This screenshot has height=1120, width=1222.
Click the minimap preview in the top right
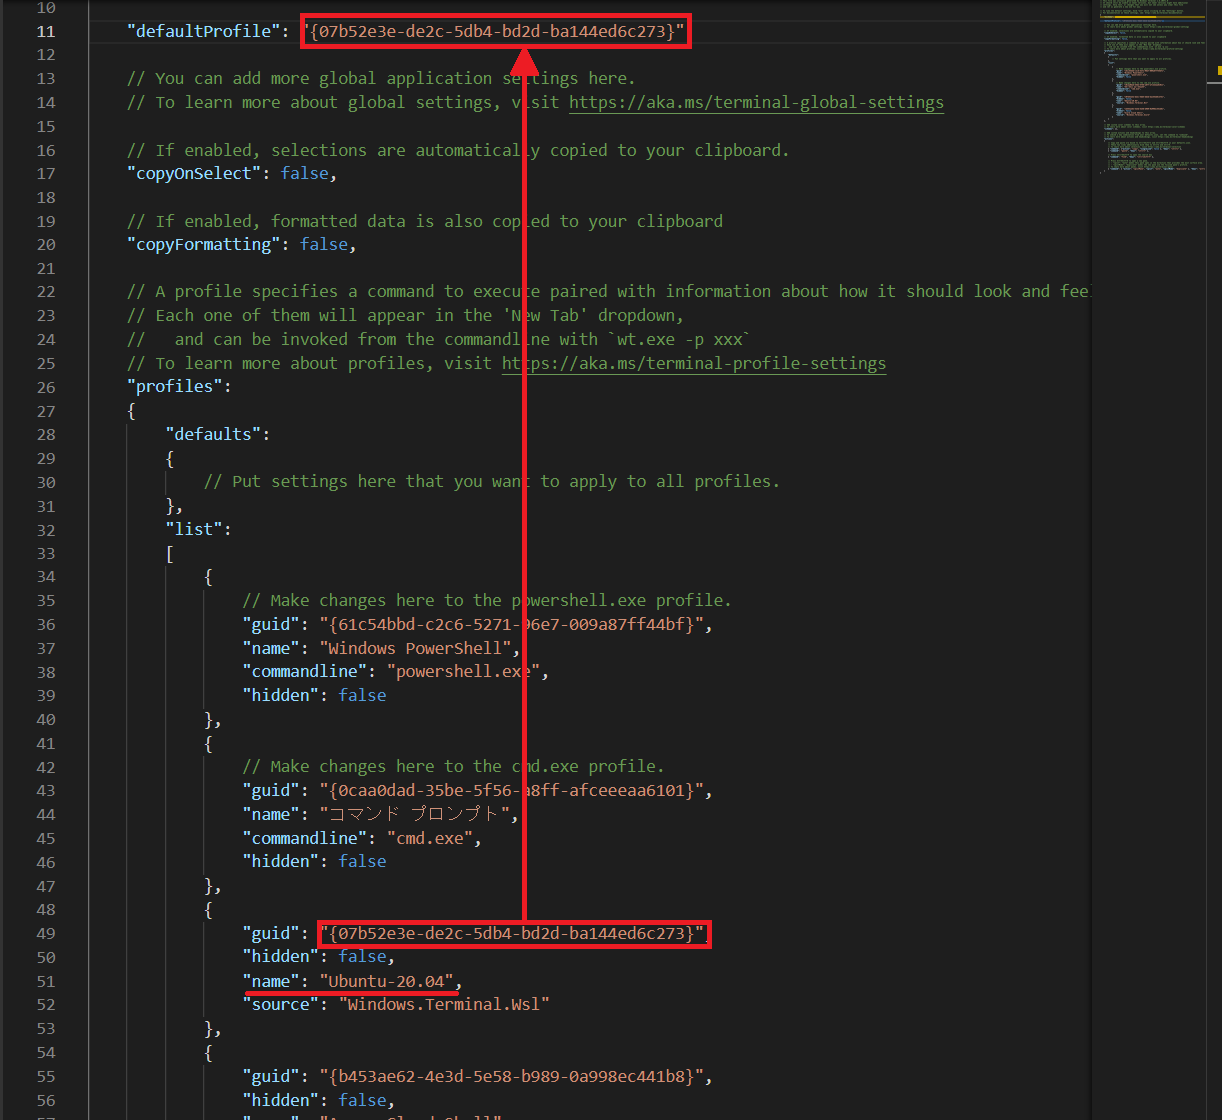click(1152, 90)
